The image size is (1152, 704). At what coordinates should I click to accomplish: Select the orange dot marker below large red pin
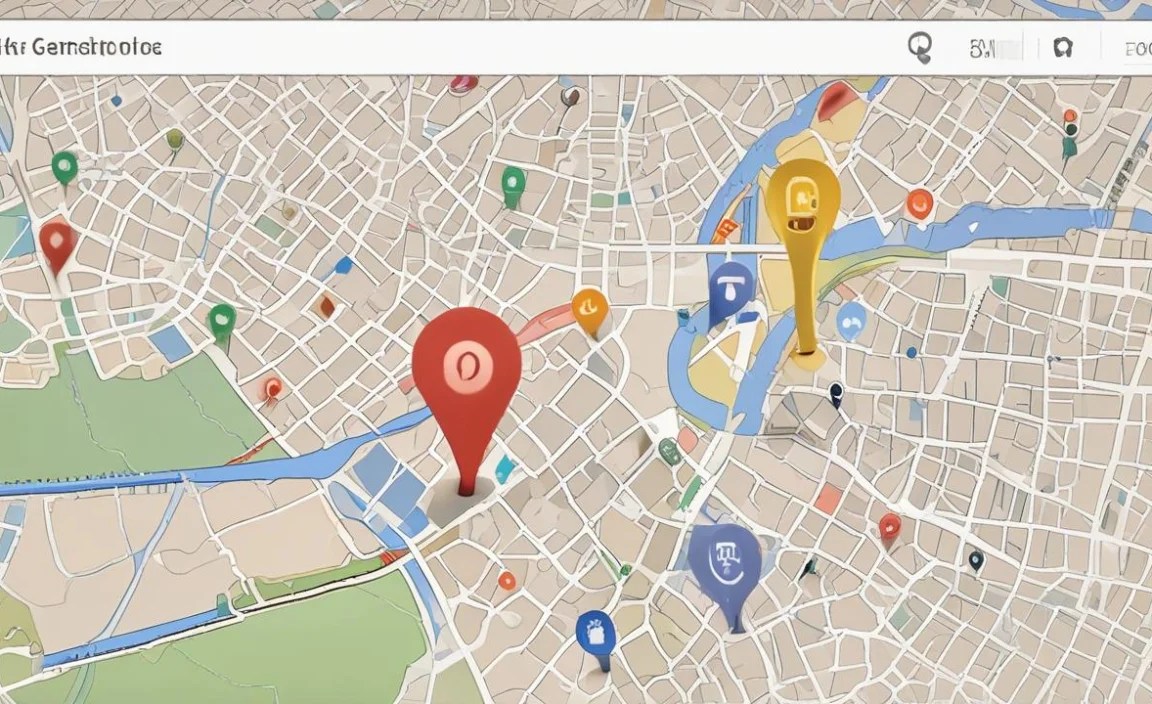(507, 581)
